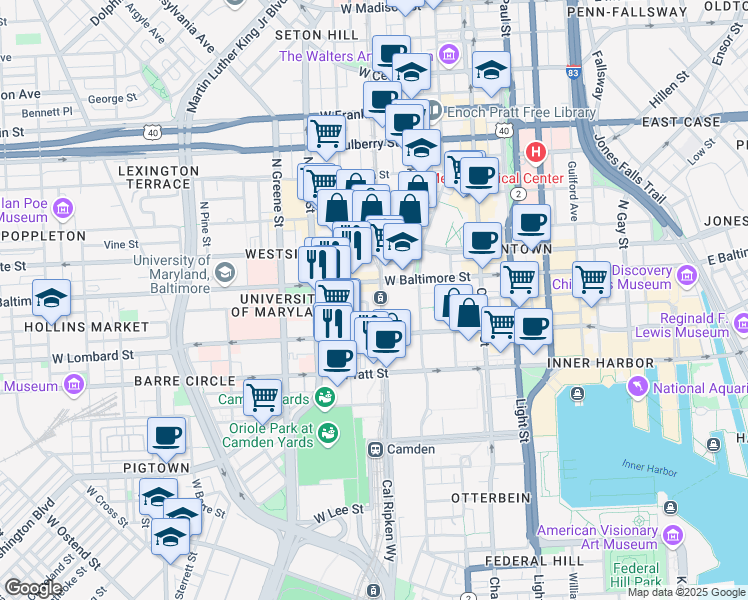Click the OTTERBEIN neighborhood label
The image size is (748, 600).
(491, 498)
